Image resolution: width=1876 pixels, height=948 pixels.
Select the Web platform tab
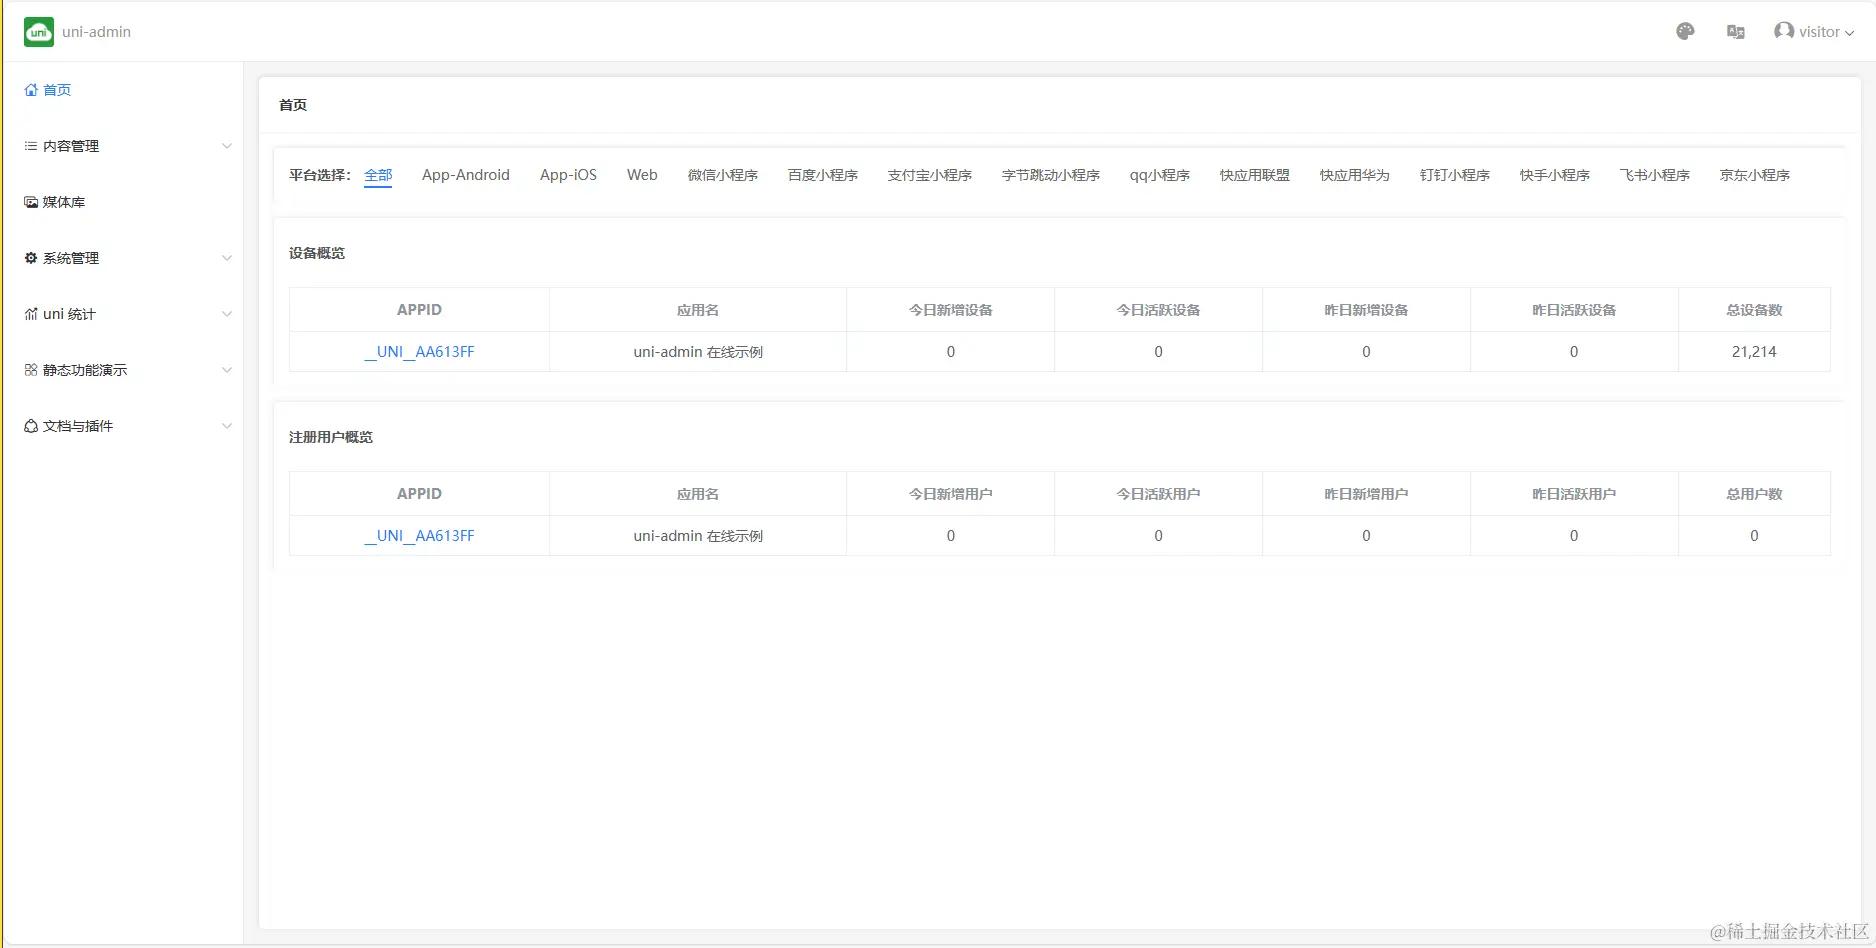pos(642,175)
